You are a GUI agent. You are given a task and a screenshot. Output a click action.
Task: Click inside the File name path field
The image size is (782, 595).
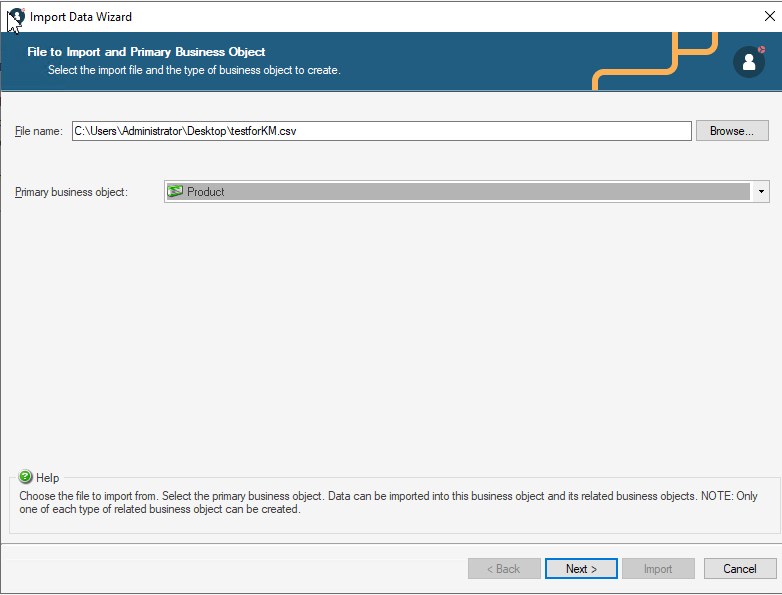click(380, 131)
